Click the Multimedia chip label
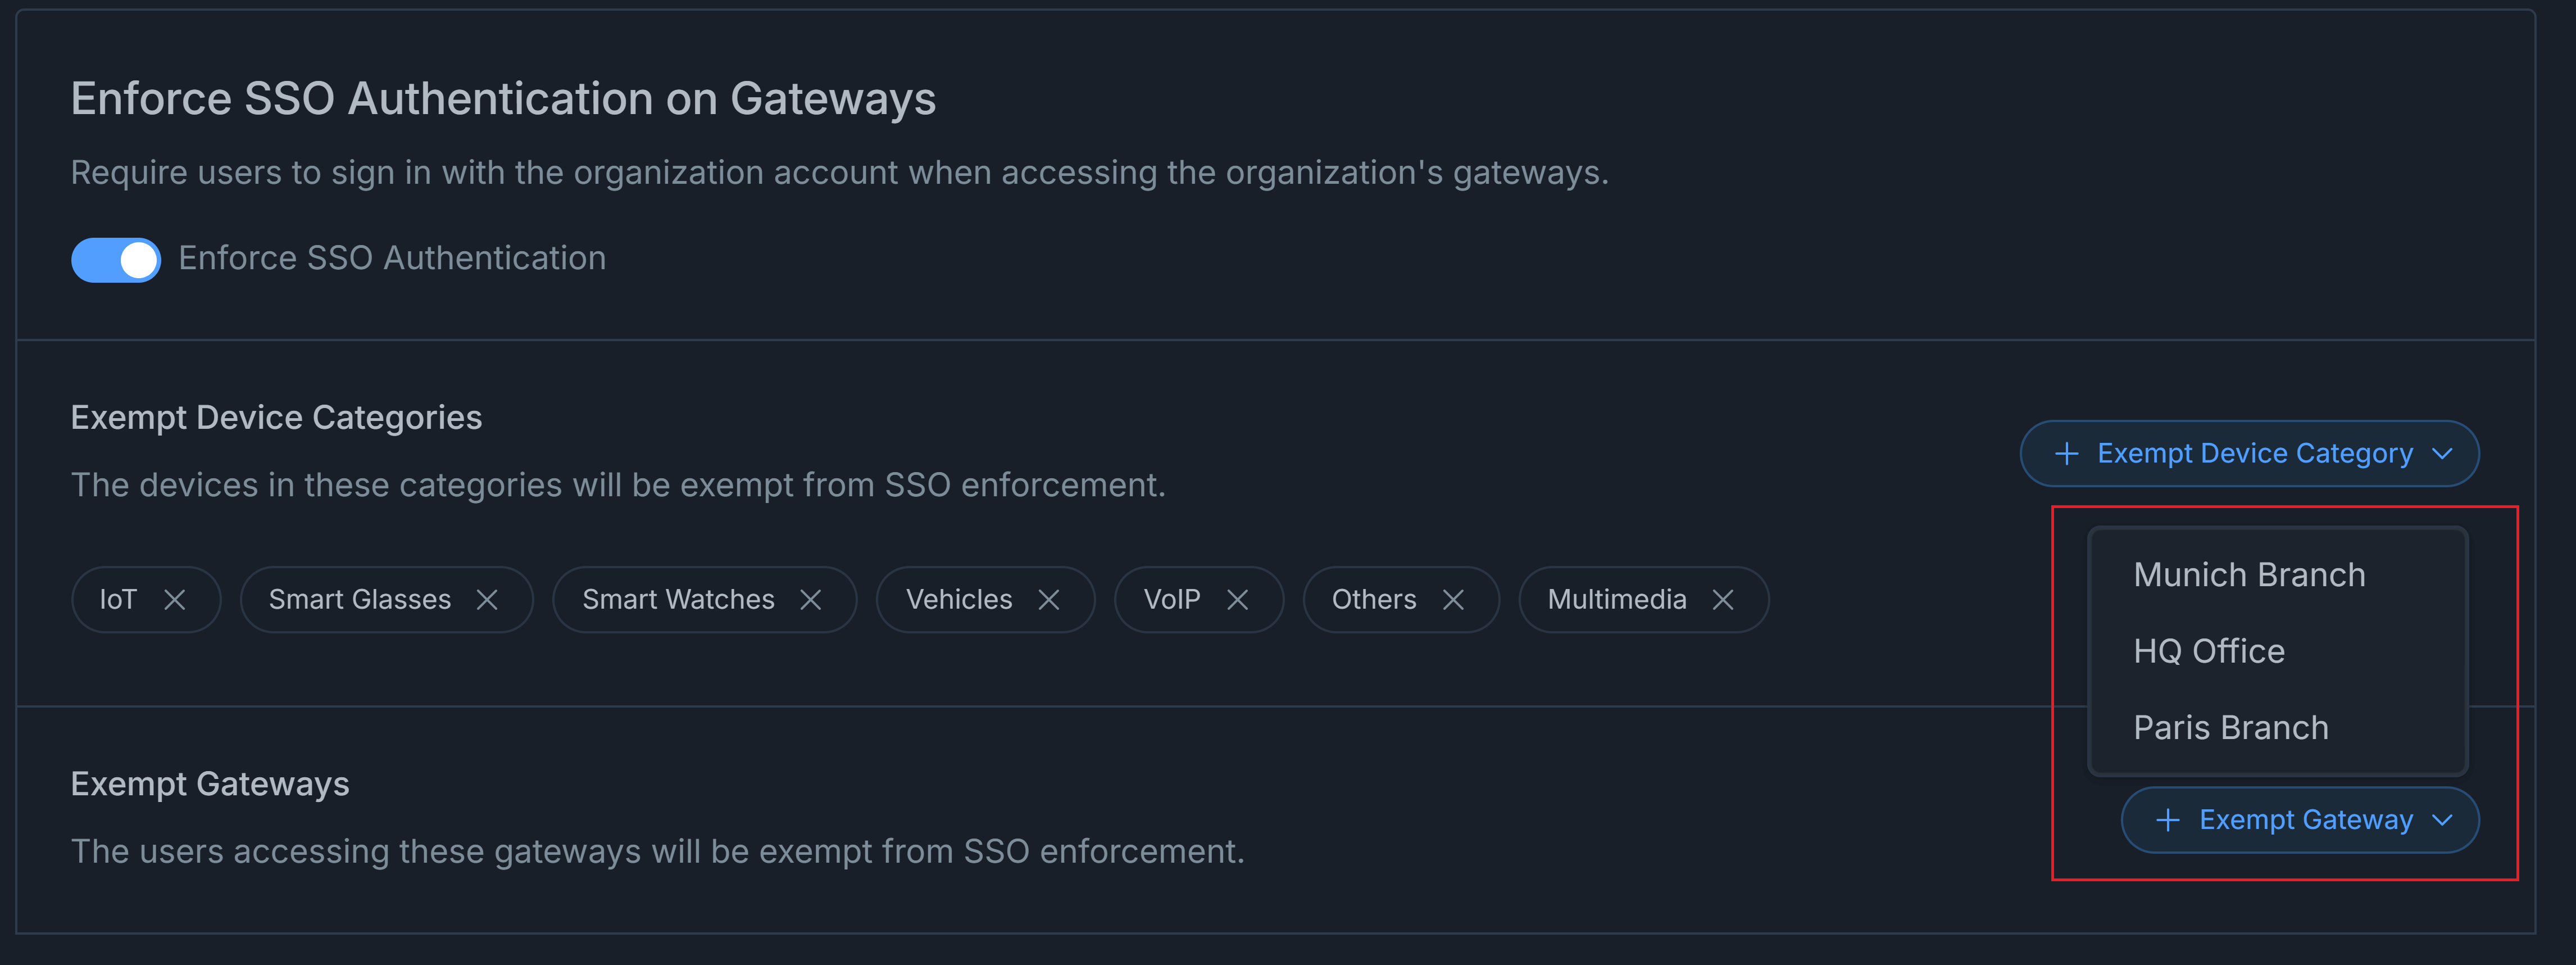 pyautogui.click(x=1616, y=599)
